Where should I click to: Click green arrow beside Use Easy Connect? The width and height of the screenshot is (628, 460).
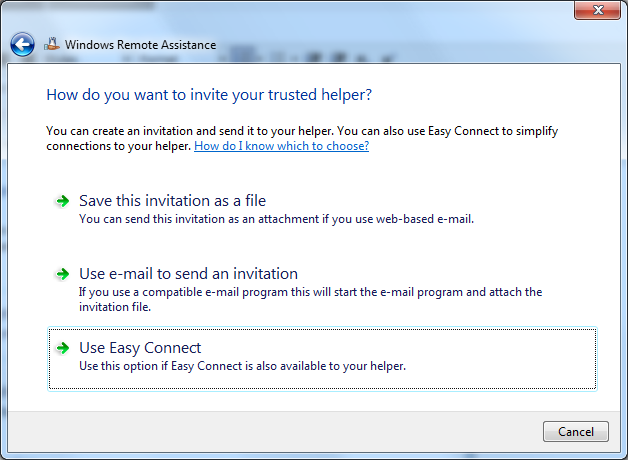(62, 348)
